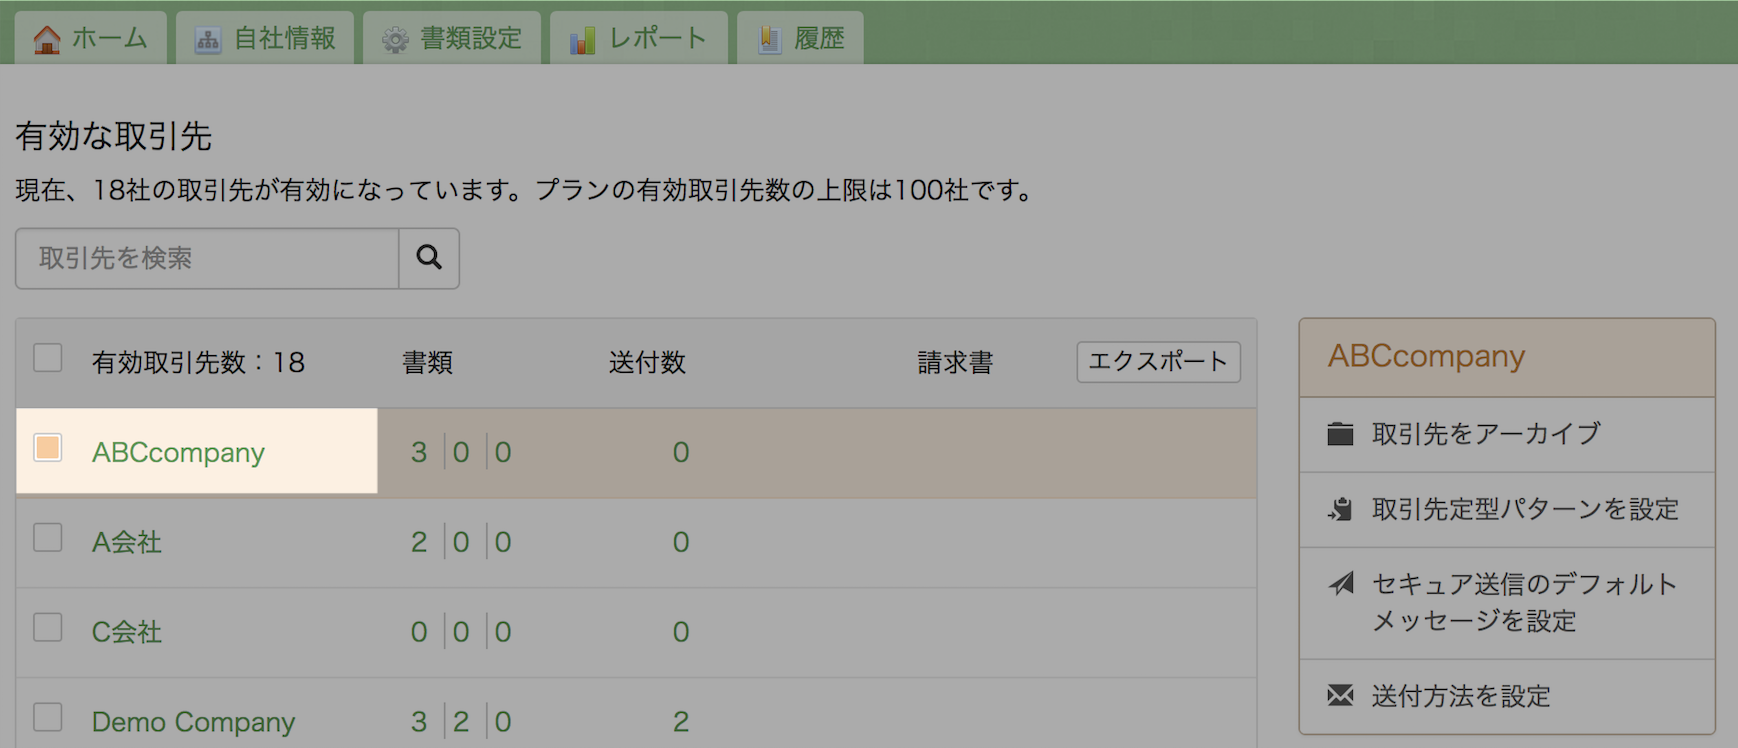The image size is (1738, 748).
Task: Open the C会社 client link
Action: (x=127, y=632)
